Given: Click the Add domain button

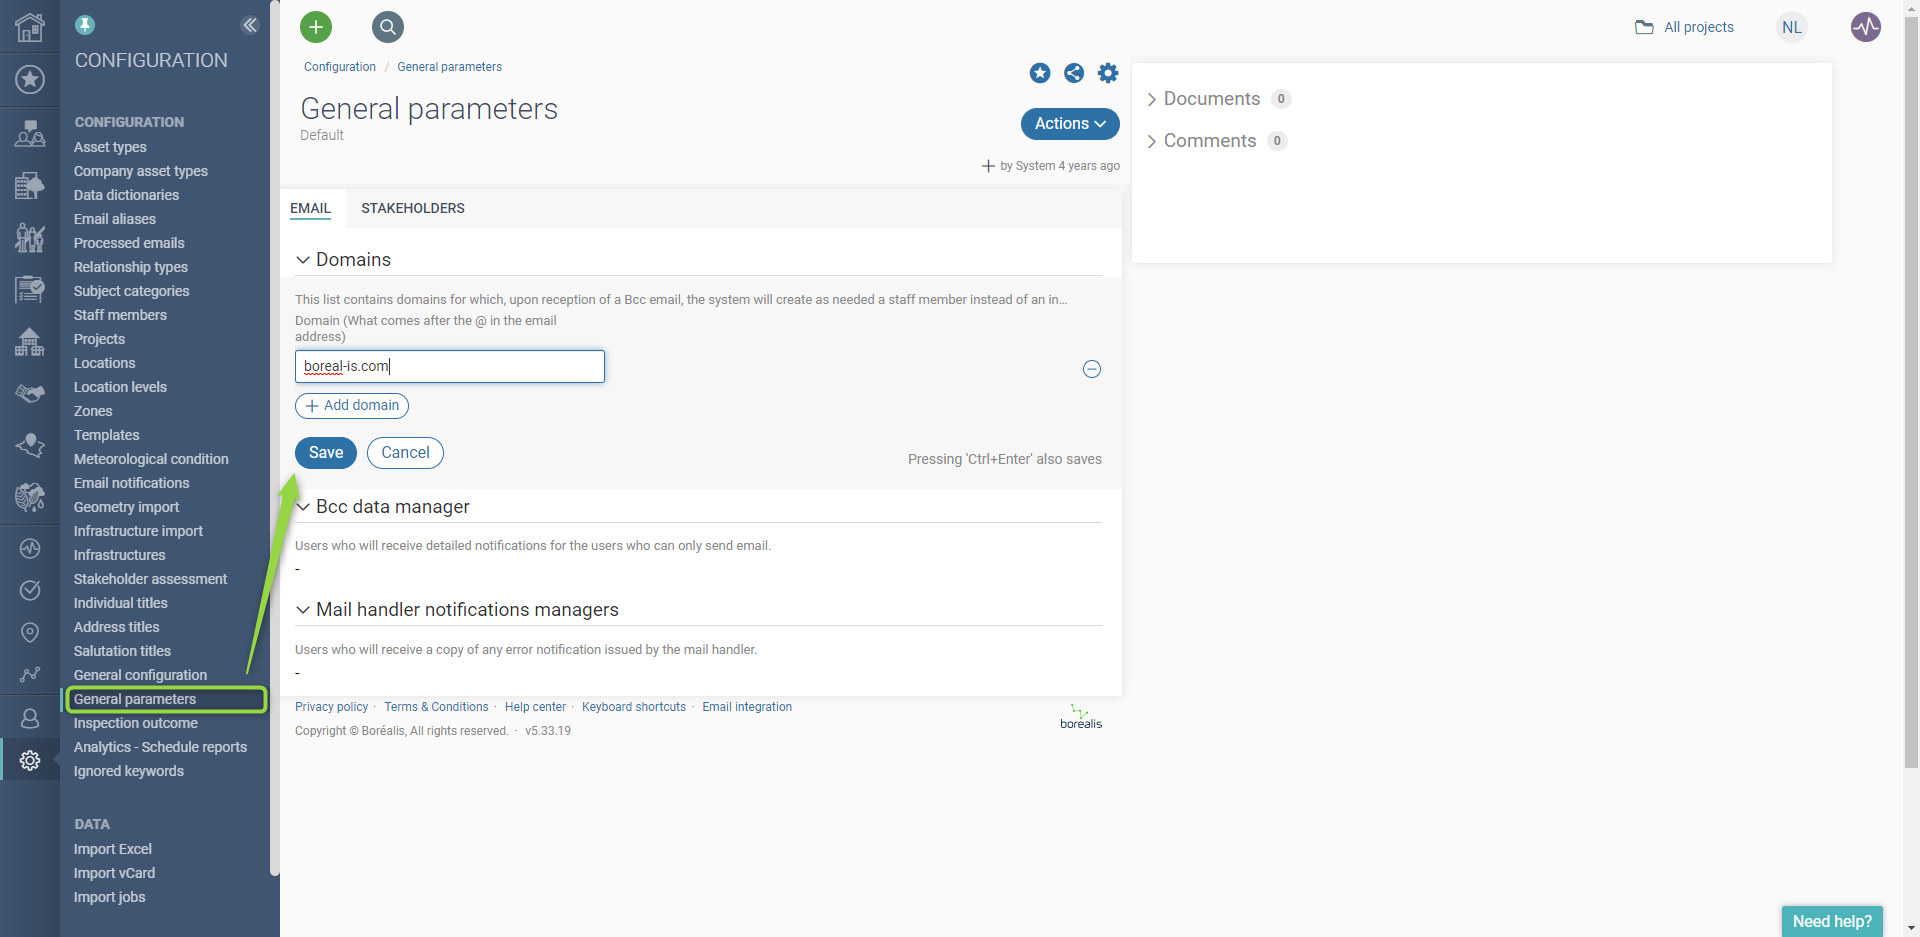Looking at the screenshot, I should (x=352, y=405).
